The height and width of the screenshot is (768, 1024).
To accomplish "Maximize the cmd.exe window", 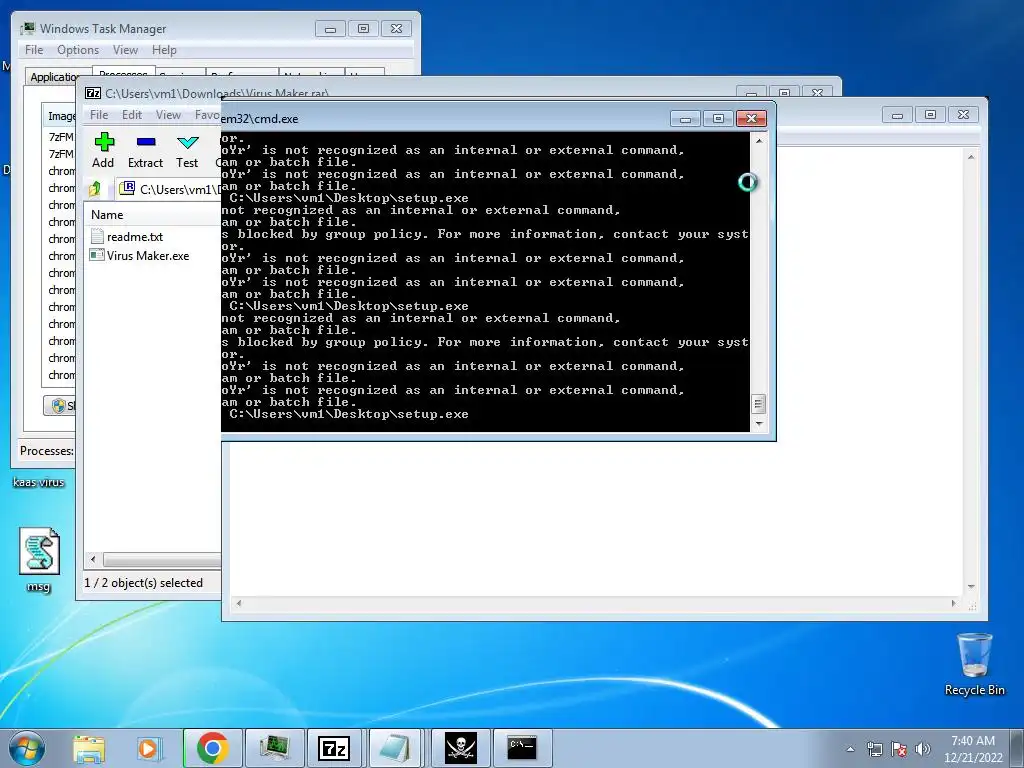I will [x=718, y=118].
